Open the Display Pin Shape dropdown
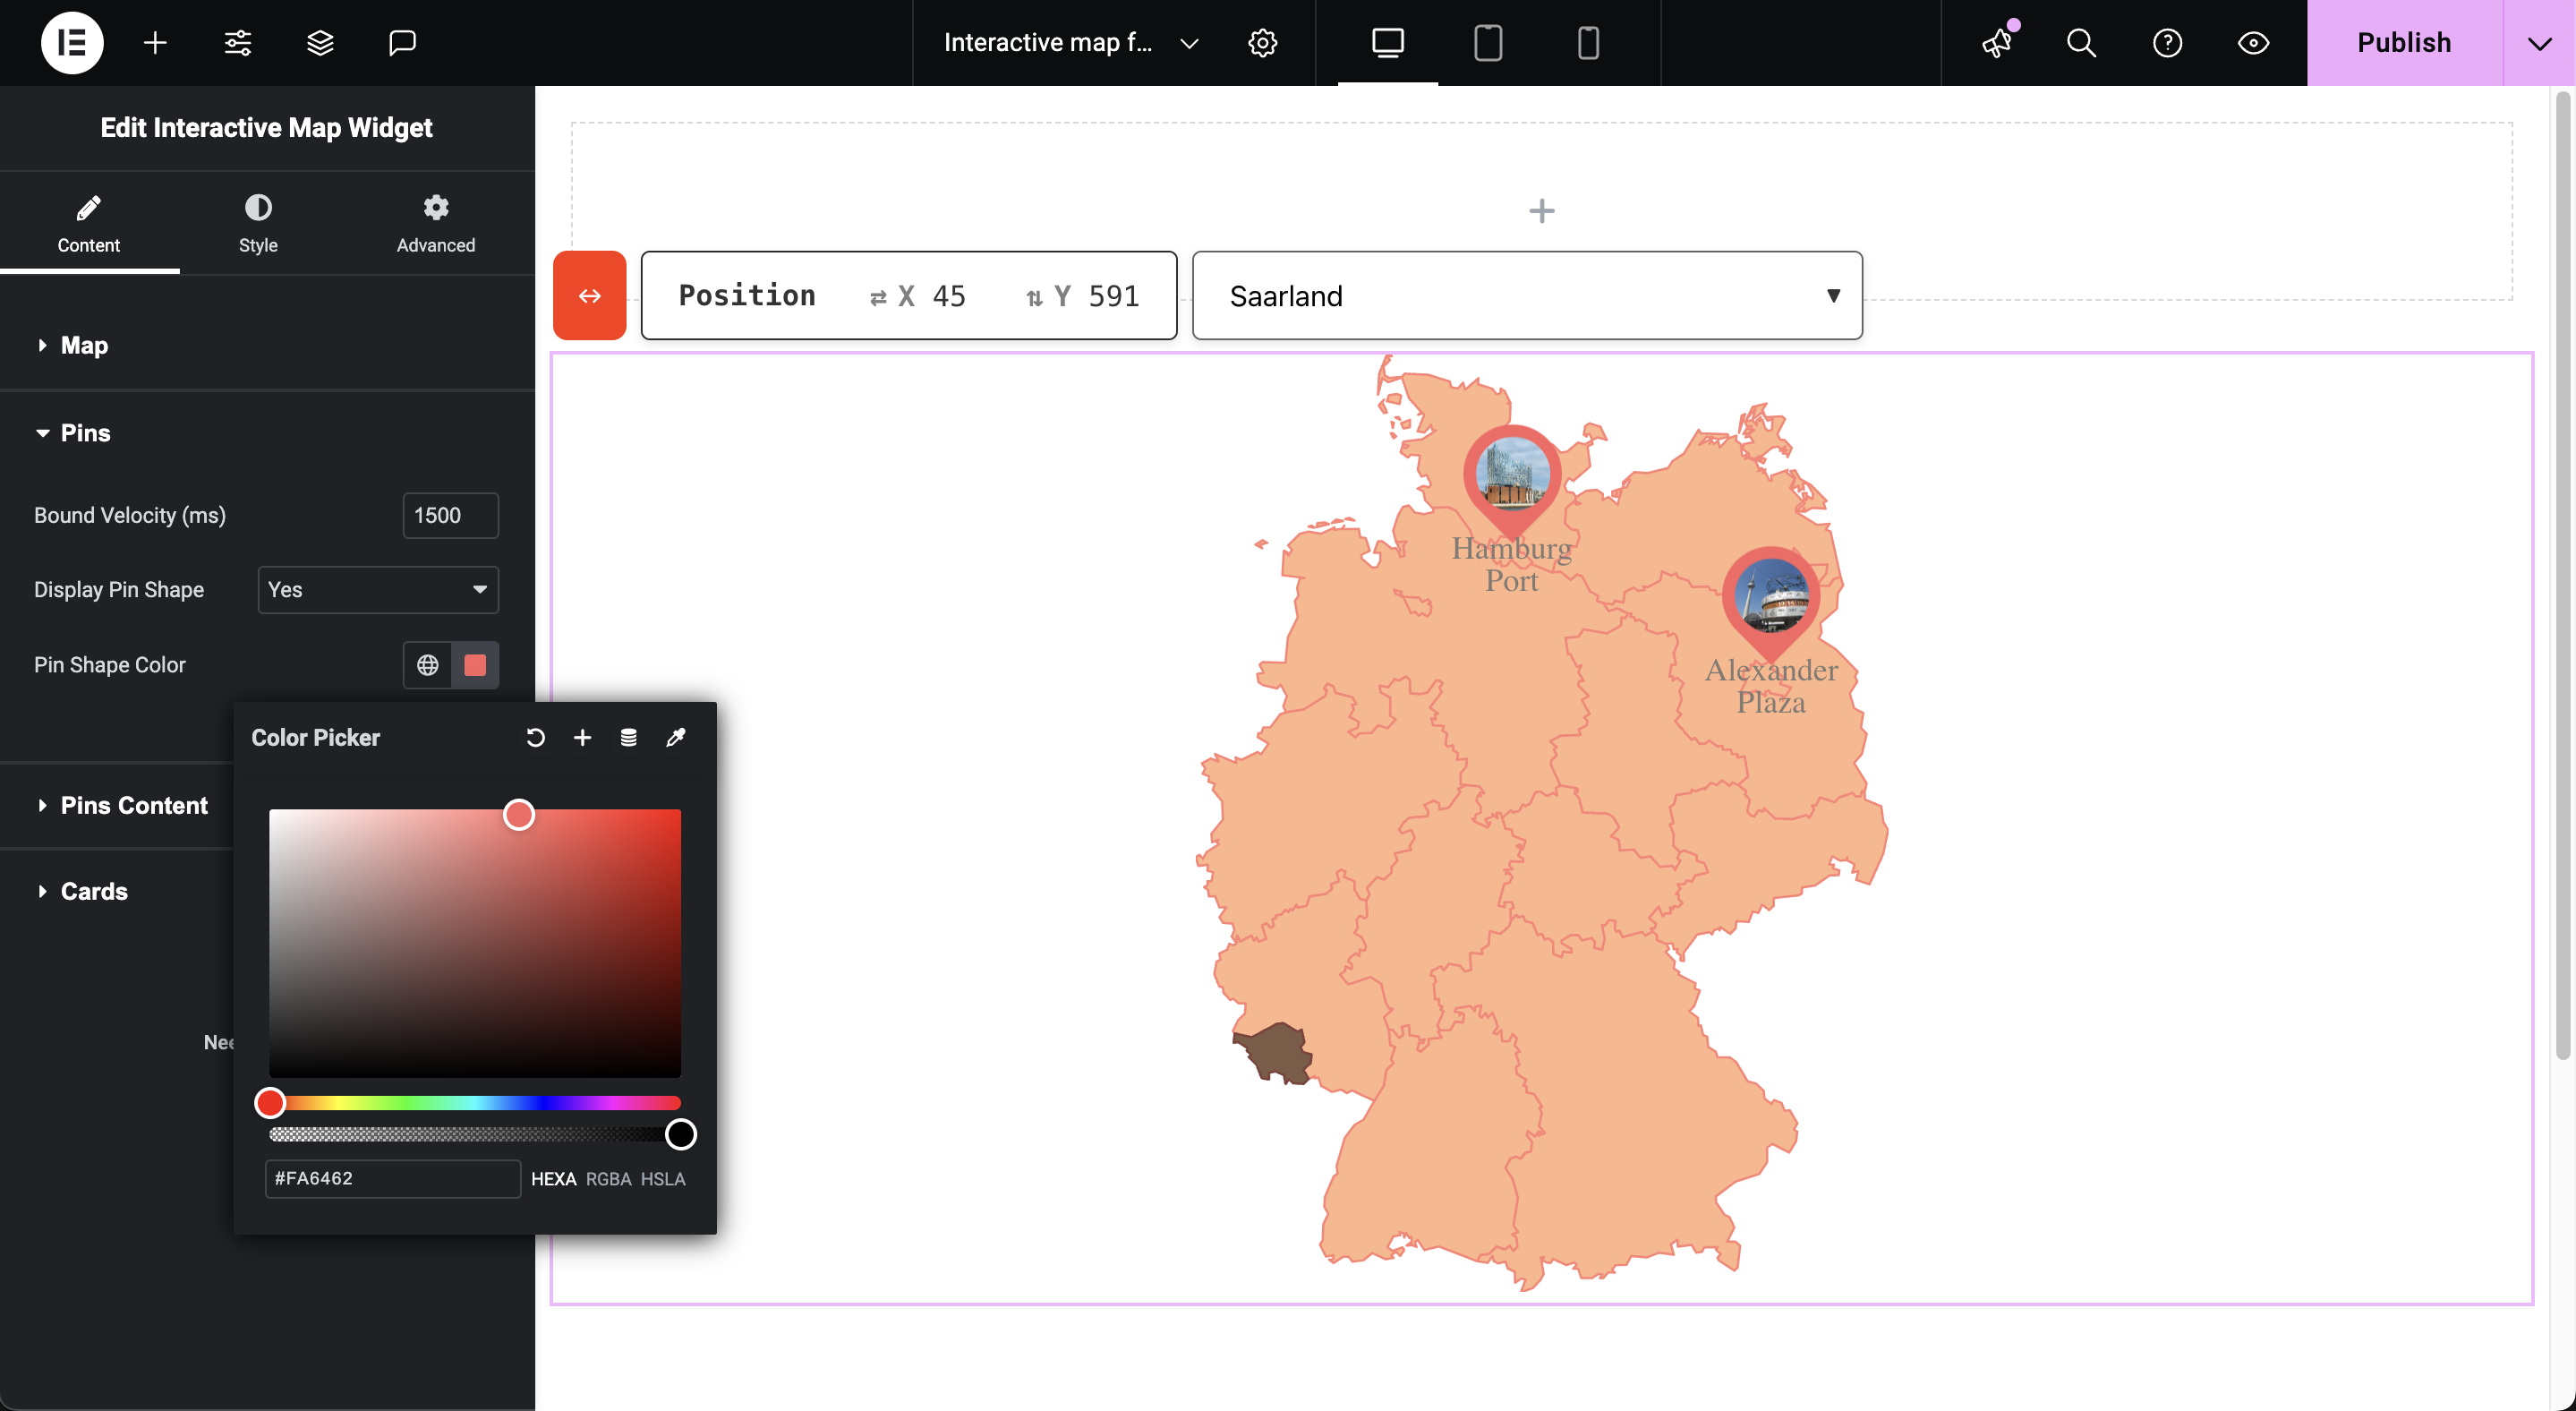This screenshot has width=2576, height=1411. pos(378,589)
